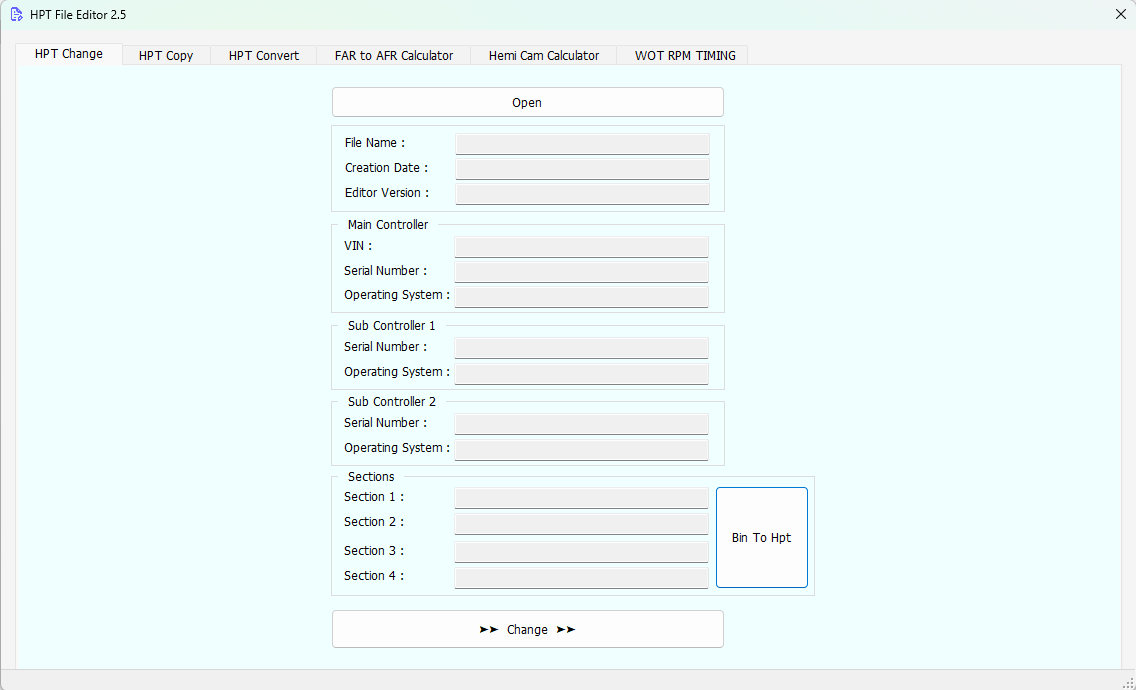
Task: Click Sub Controller 1 Operating System field
Action: [x=581, y=373]
